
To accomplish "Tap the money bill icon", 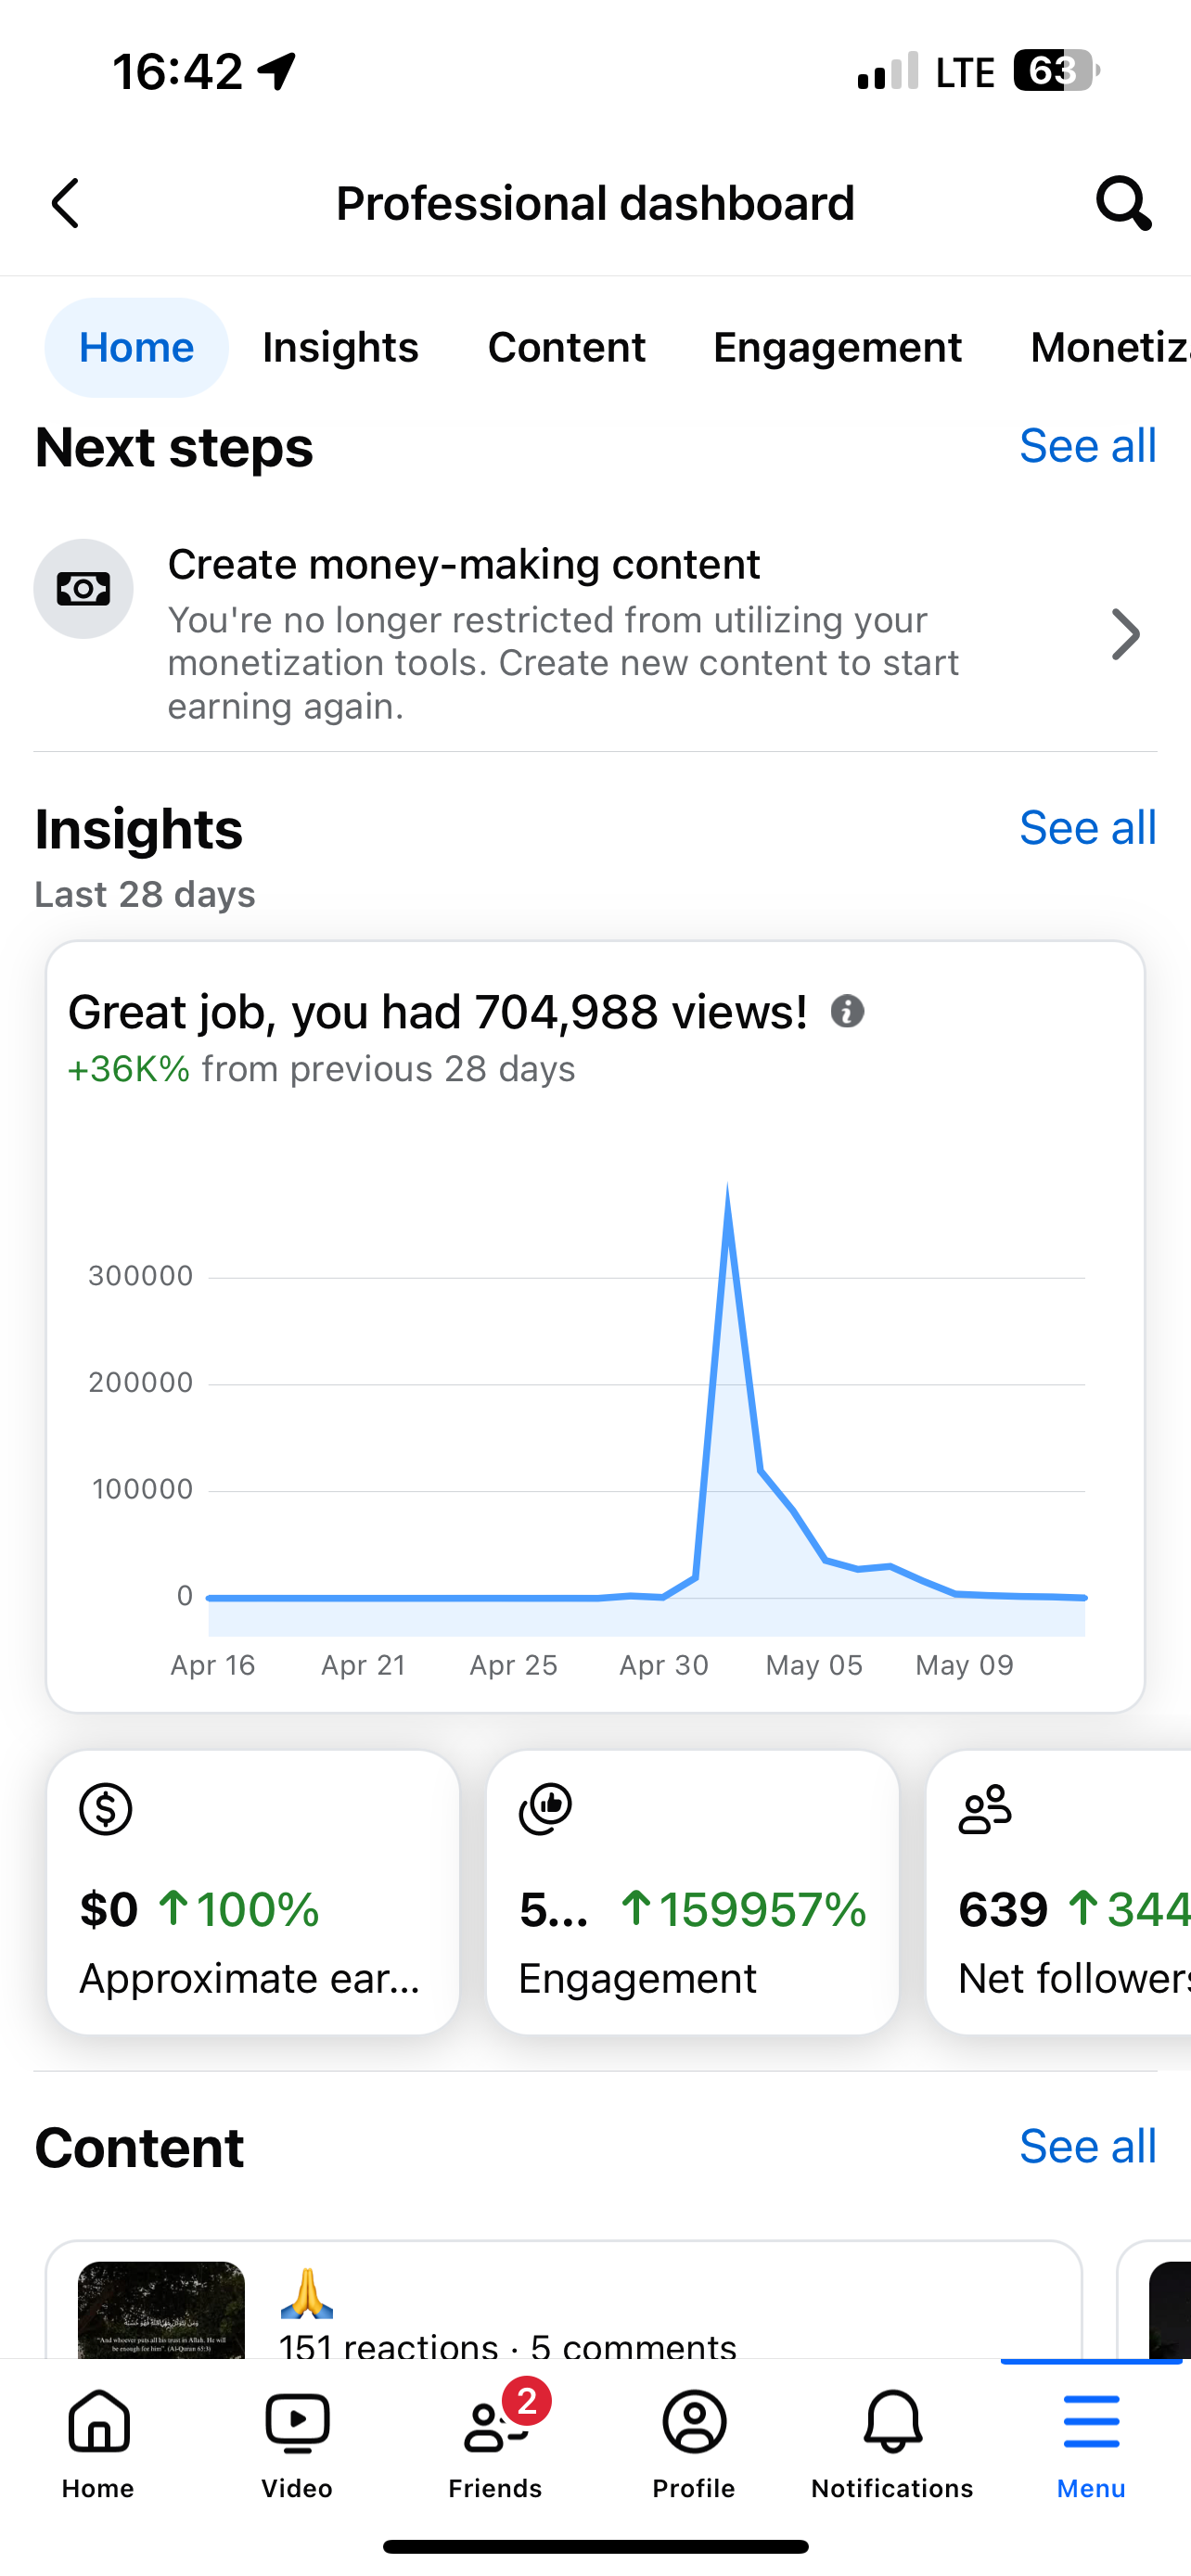I will coord(84,589).
